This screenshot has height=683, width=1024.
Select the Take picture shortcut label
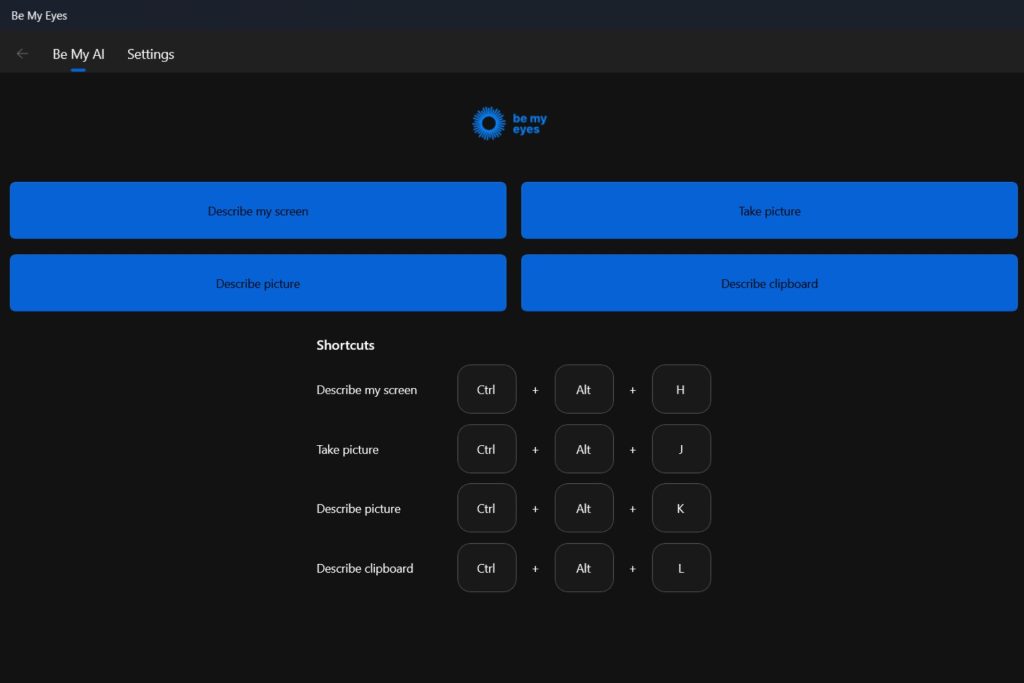(x=347, y=449)
